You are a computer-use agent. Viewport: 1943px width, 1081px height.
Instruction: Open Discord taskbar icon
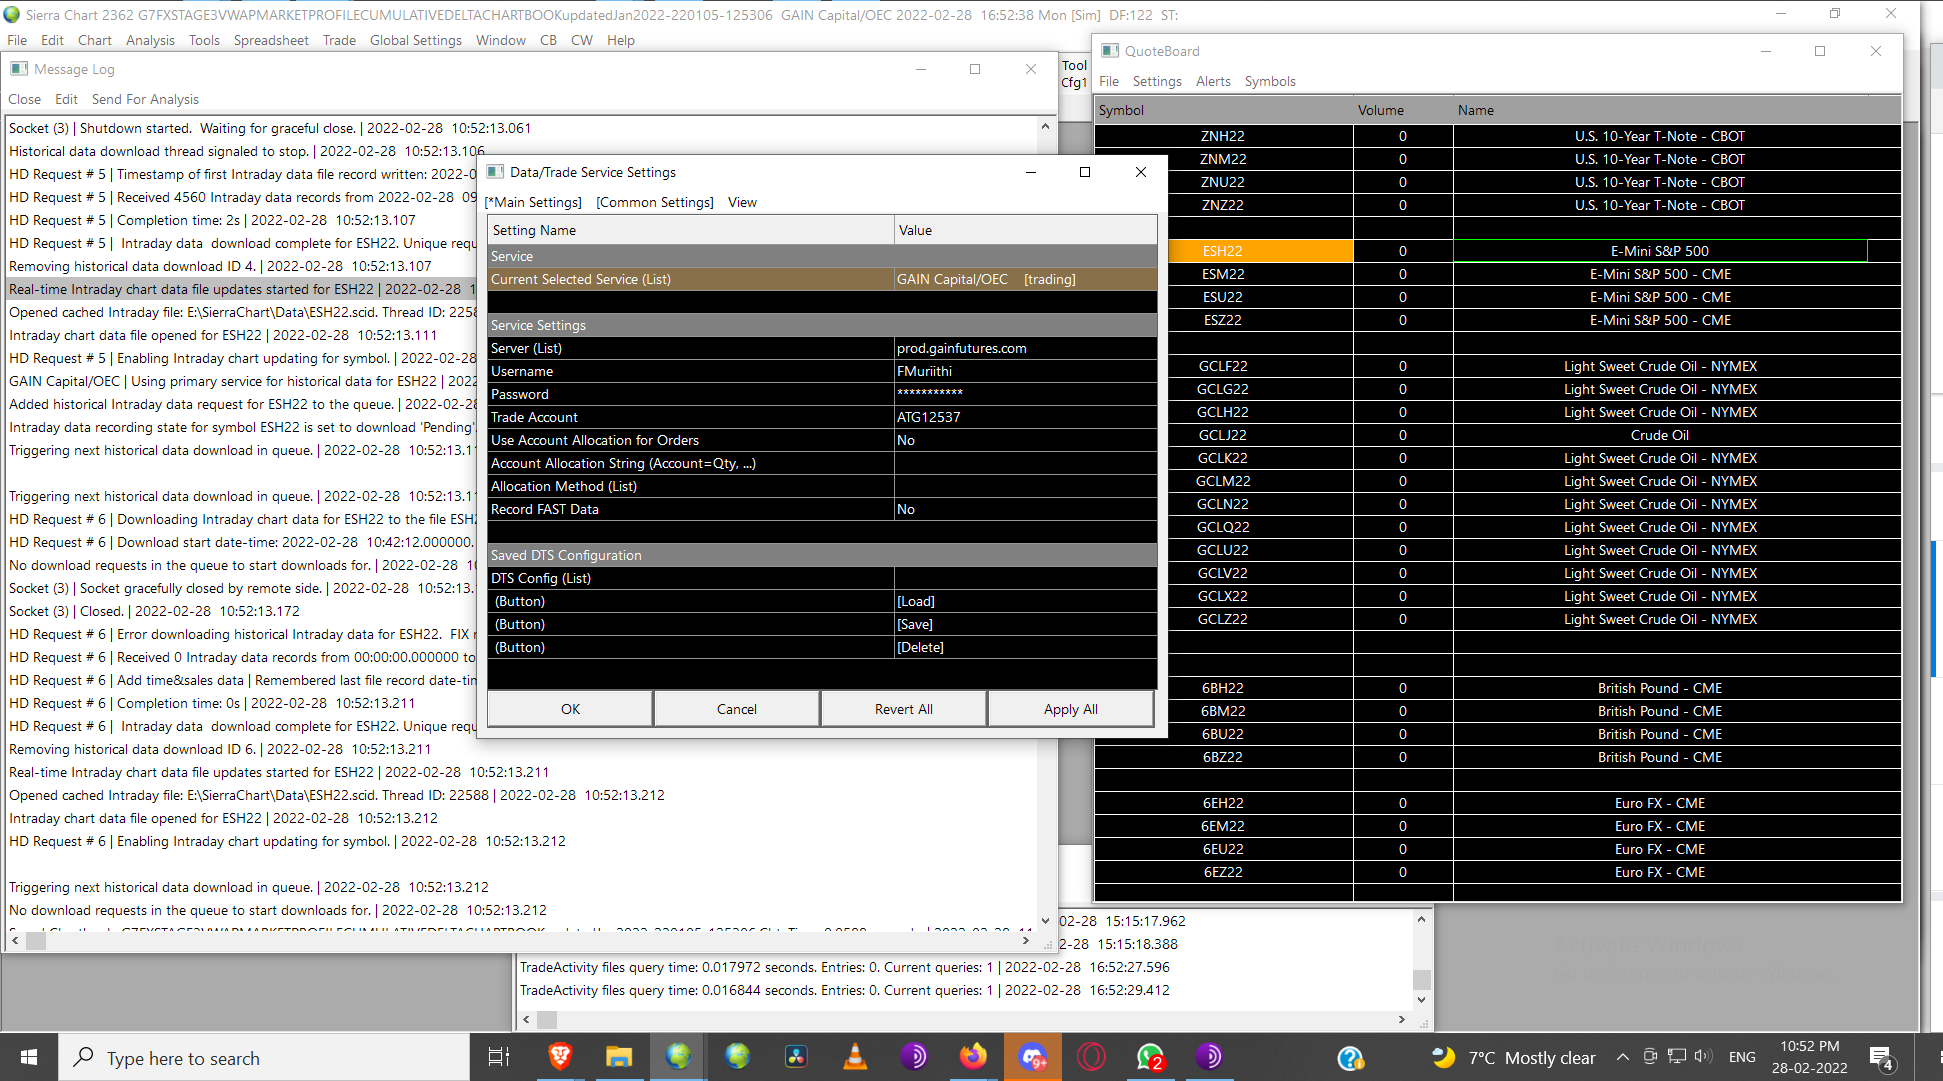1032,1057
